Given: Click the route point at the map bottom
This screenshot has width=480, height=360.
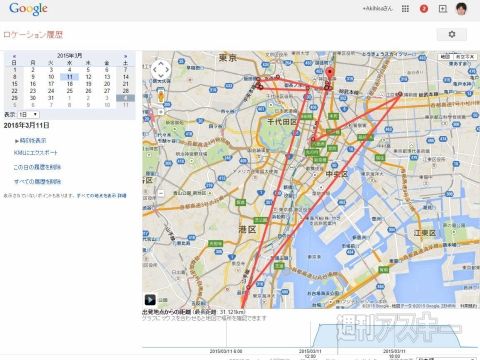Looking at the screenshot, I should 248,287.
